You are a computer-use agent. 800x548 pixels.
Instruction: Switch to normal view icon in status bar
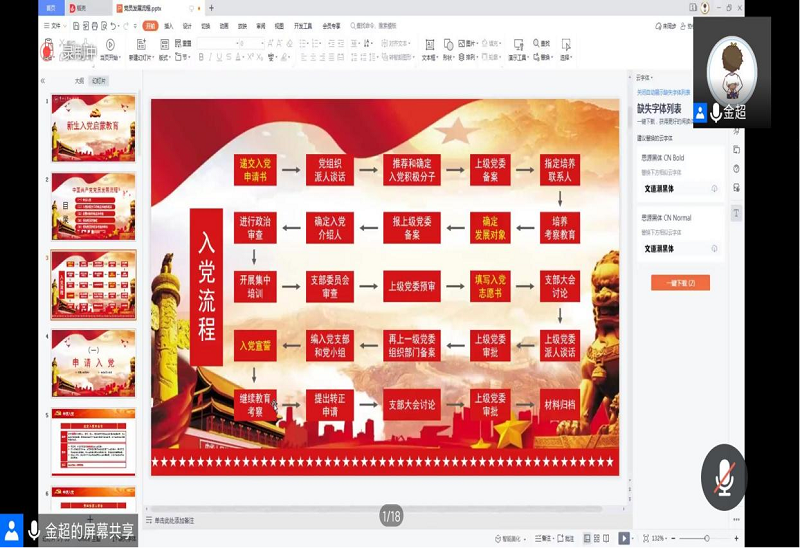pyautogui.click(x=586, y=538)
